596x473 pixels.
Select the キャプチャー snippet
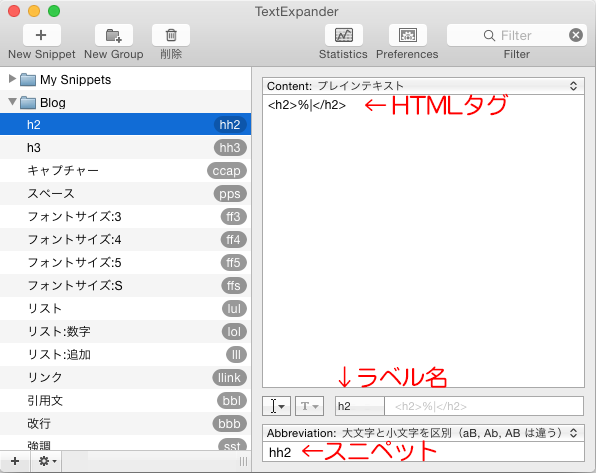point(125,170)
